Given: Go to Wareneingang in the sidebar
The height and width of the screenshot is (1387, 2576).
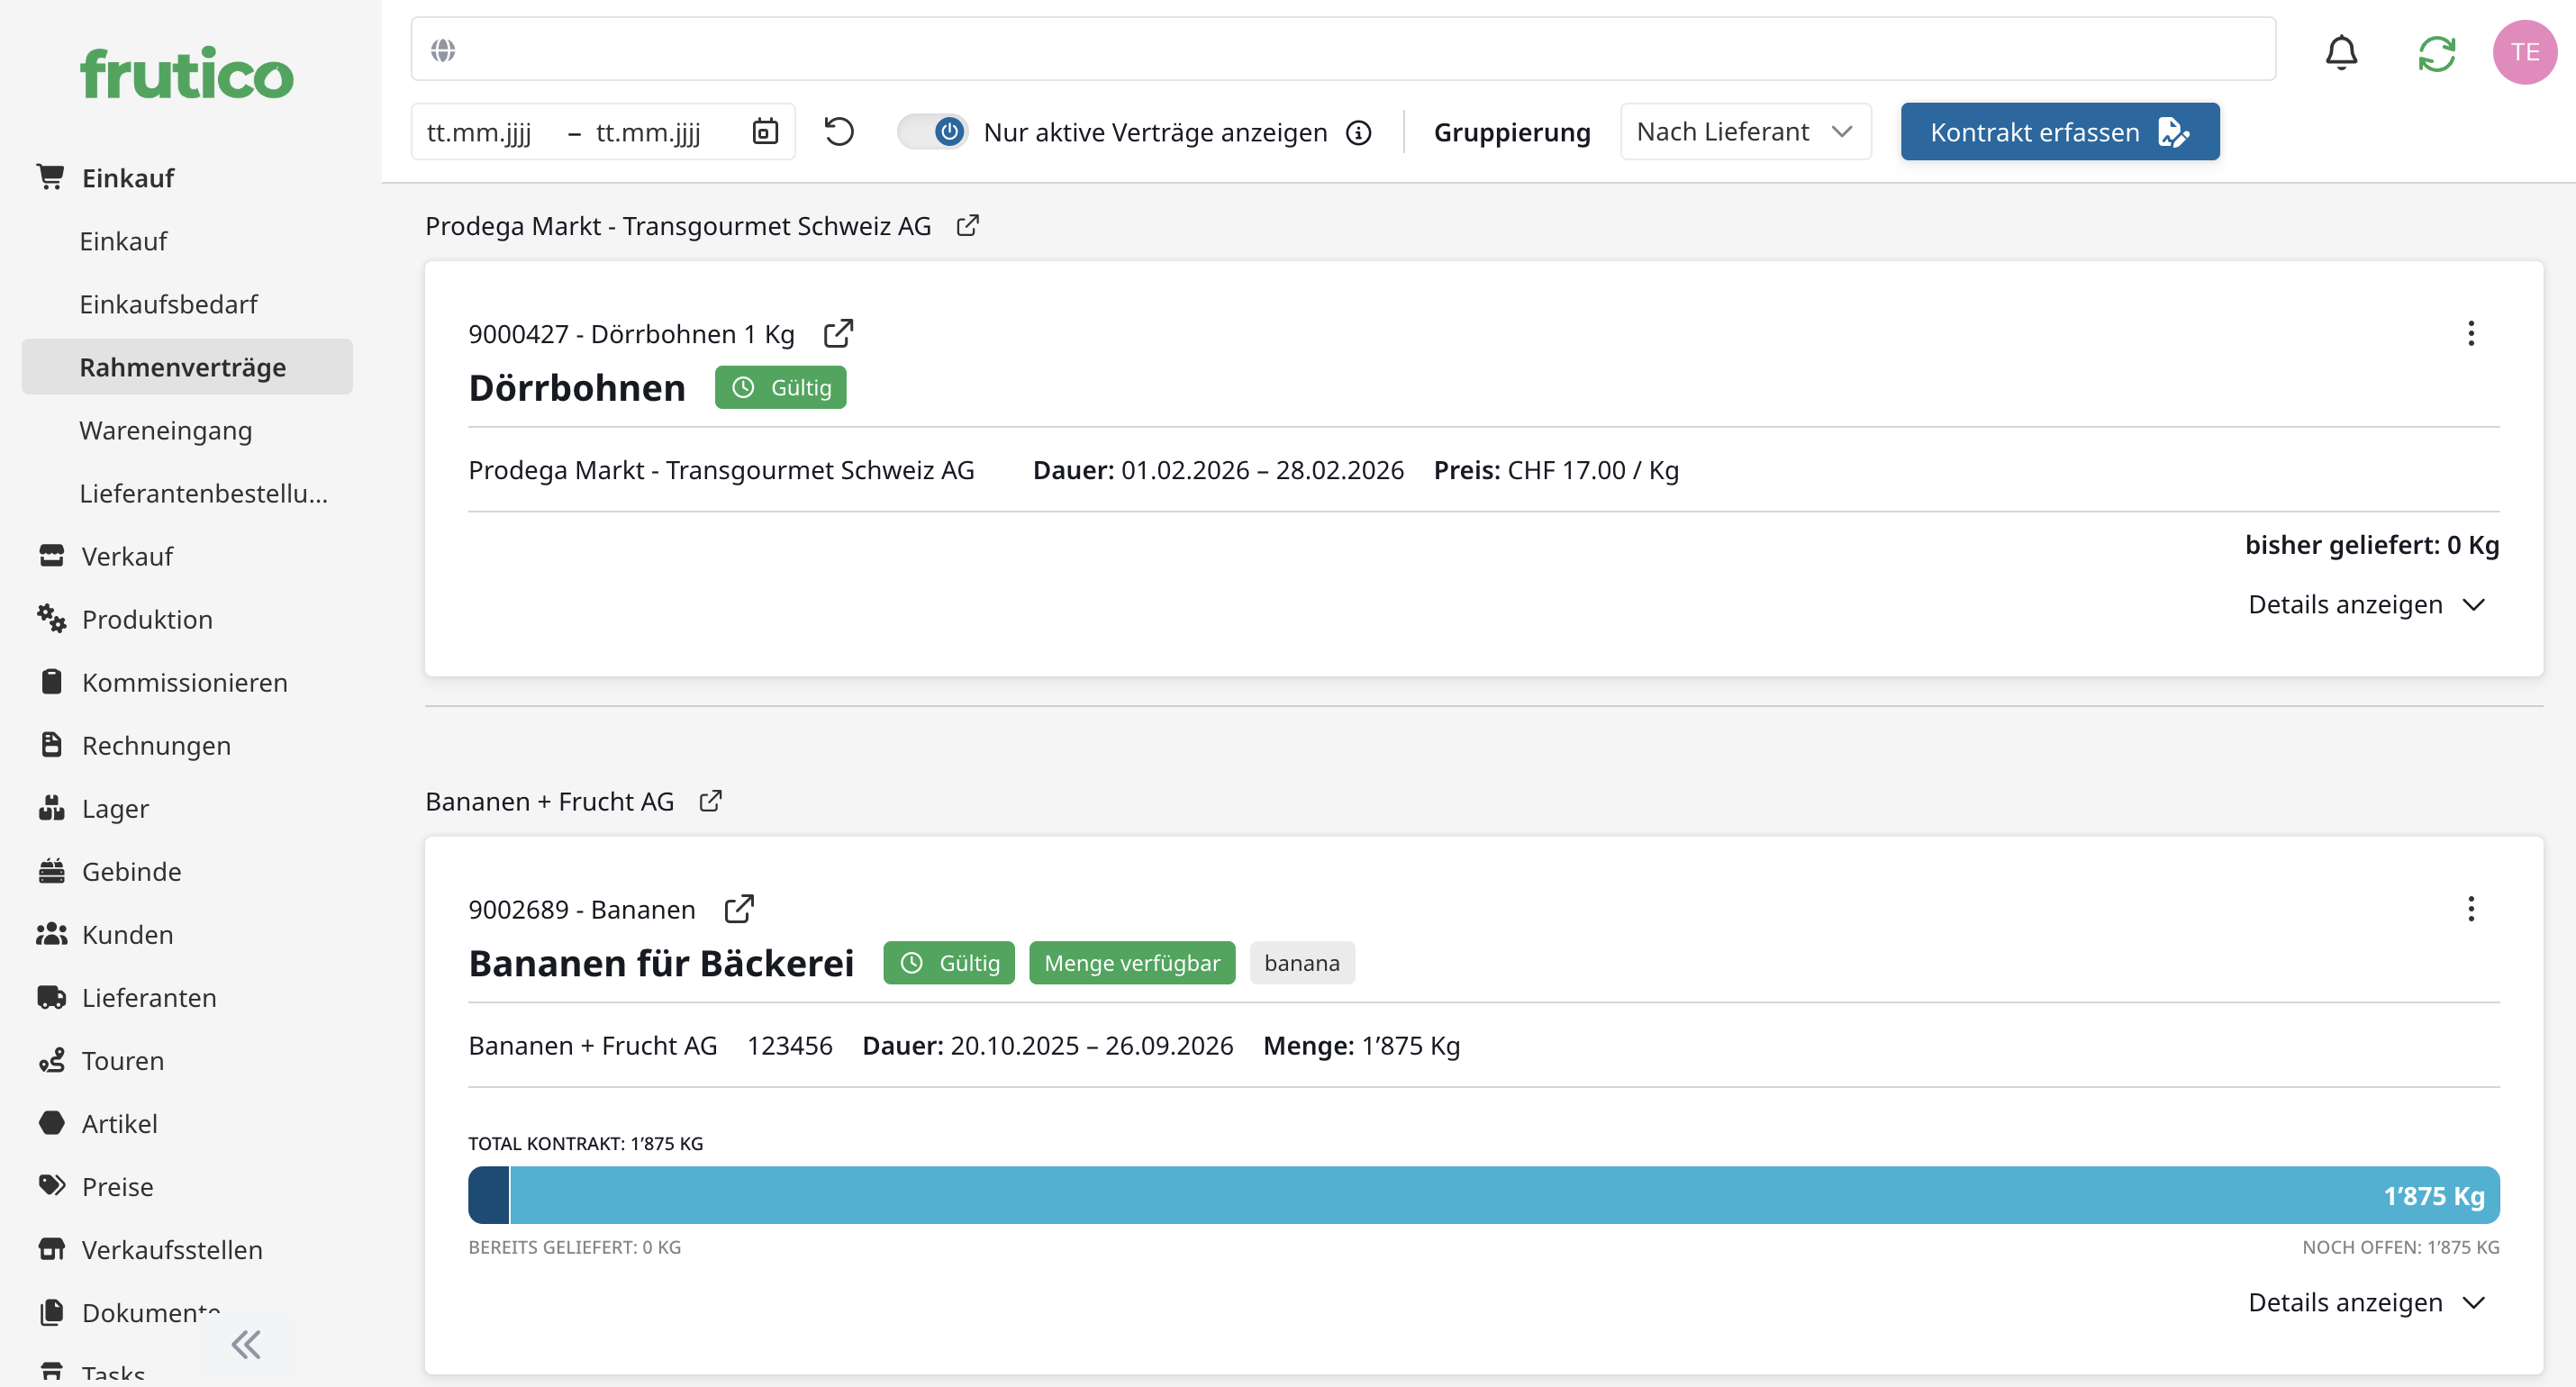Looking at the screenshot, I should point(165,431).
